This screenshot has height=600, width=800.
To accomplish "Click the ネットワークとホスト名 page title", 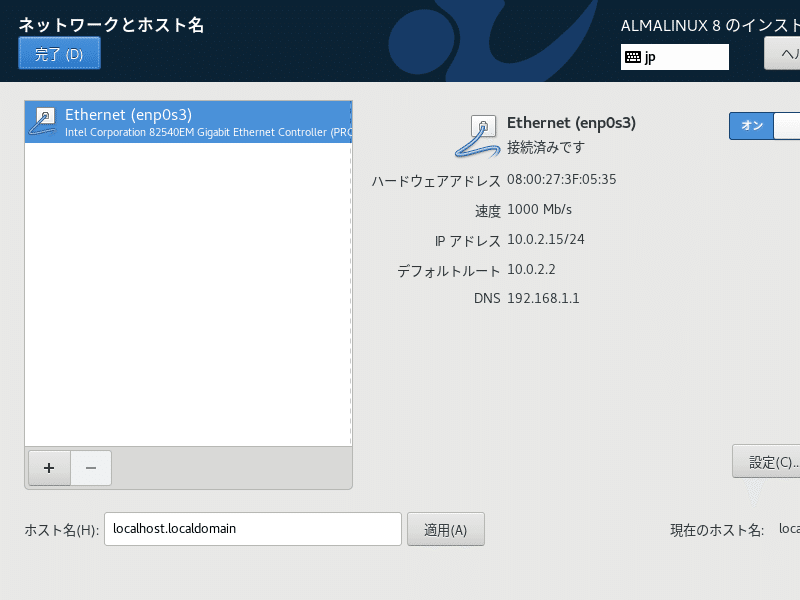I will click(x=111, y=24).
